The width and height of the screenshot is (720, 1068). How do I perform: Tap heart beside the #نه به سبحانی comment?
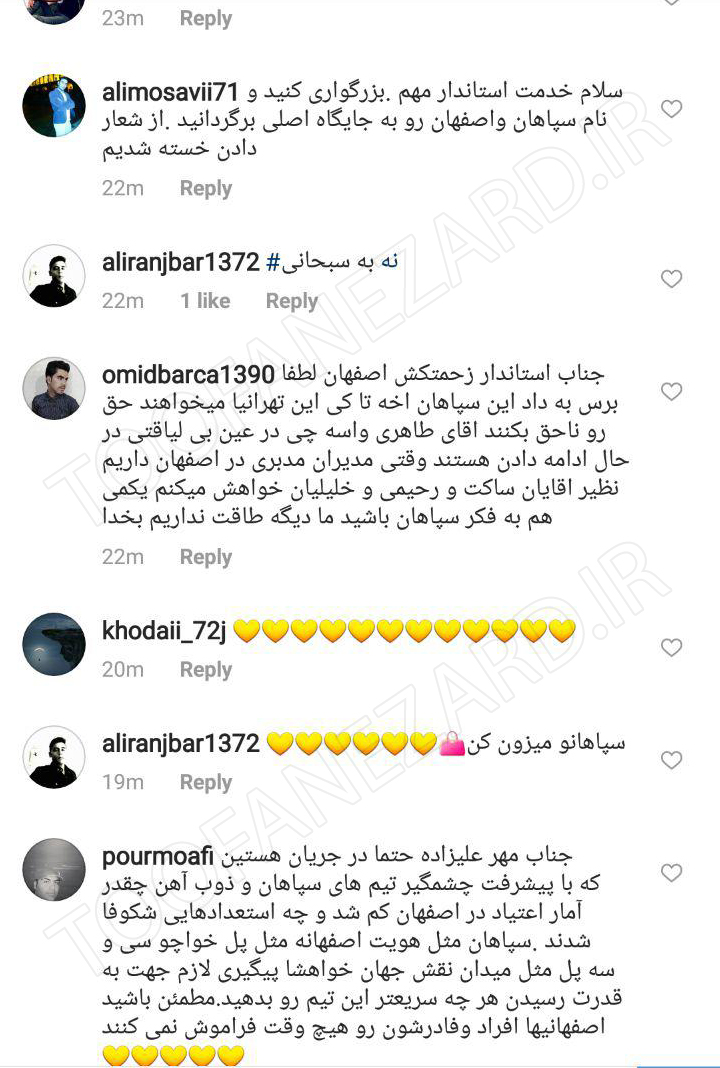(672, 279)
